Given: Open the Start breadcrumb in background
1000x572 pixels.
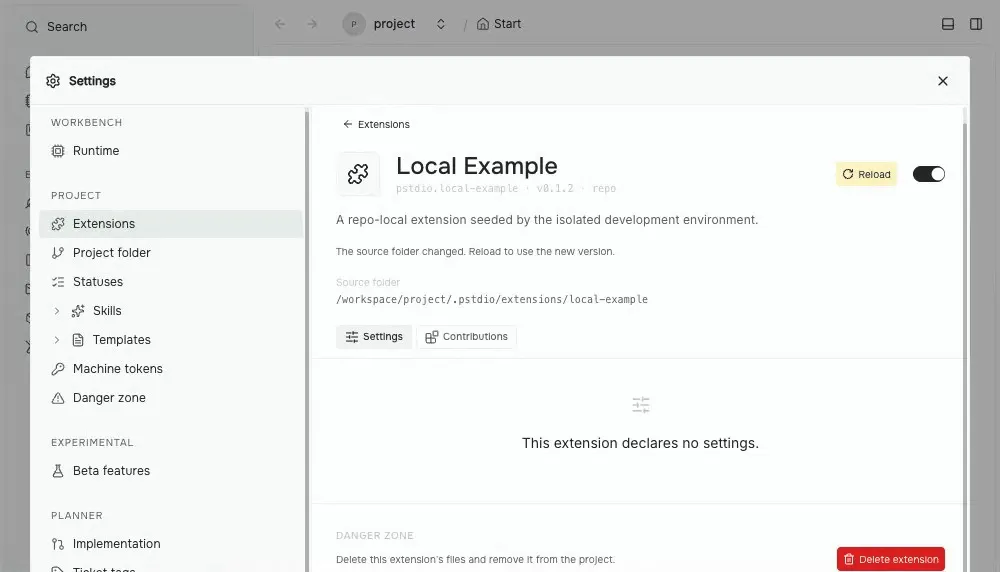Looking at the screenshot, I should tap(499, 24).
